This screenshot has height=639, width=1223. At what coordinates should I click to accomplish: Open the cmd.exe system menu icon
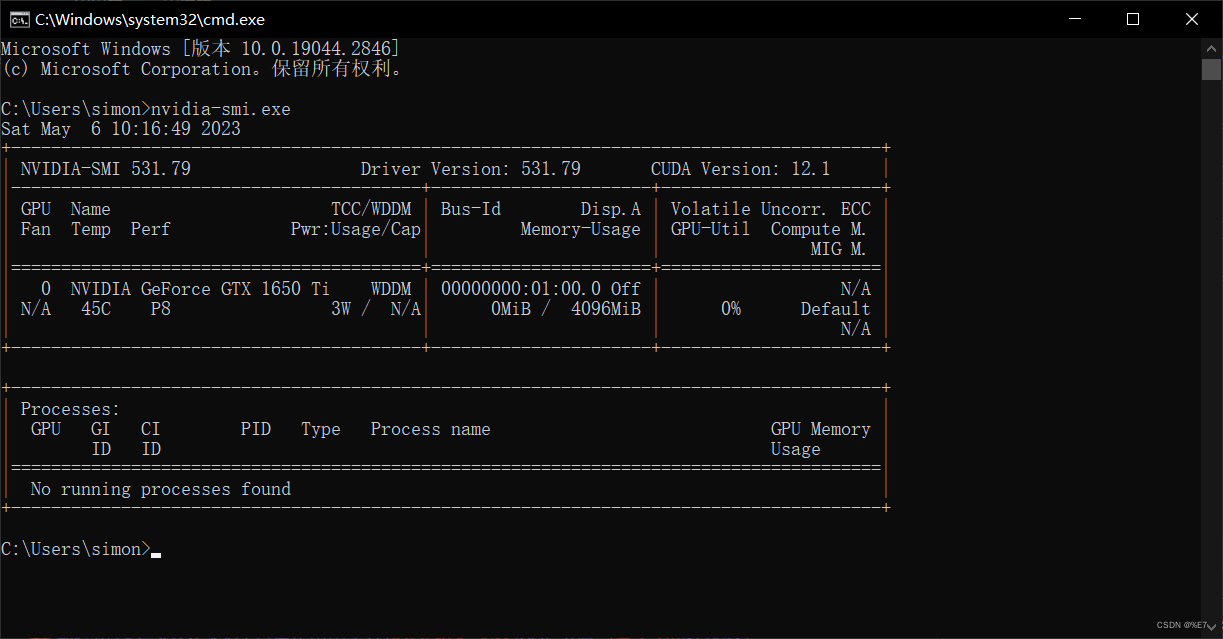pyautogui.click(x=19, y=19)
